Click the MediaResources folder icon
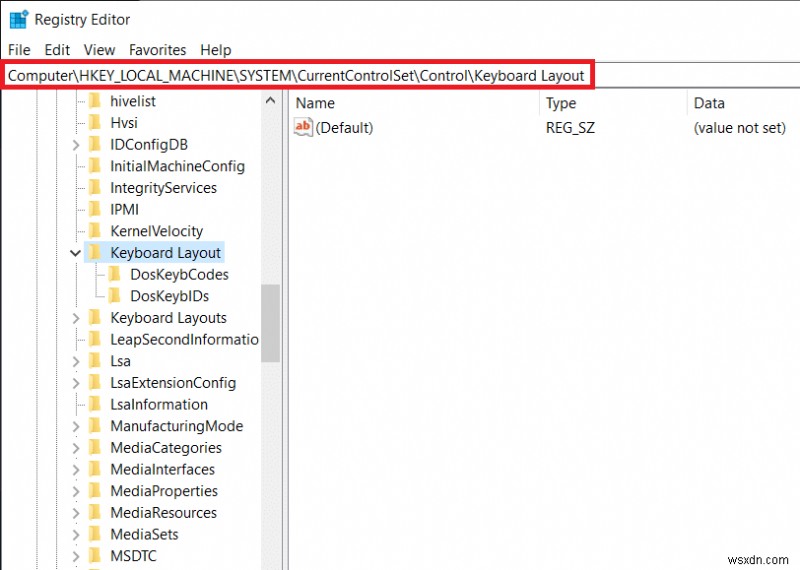Viewport: 800px width, 570px height. [95, 512]
